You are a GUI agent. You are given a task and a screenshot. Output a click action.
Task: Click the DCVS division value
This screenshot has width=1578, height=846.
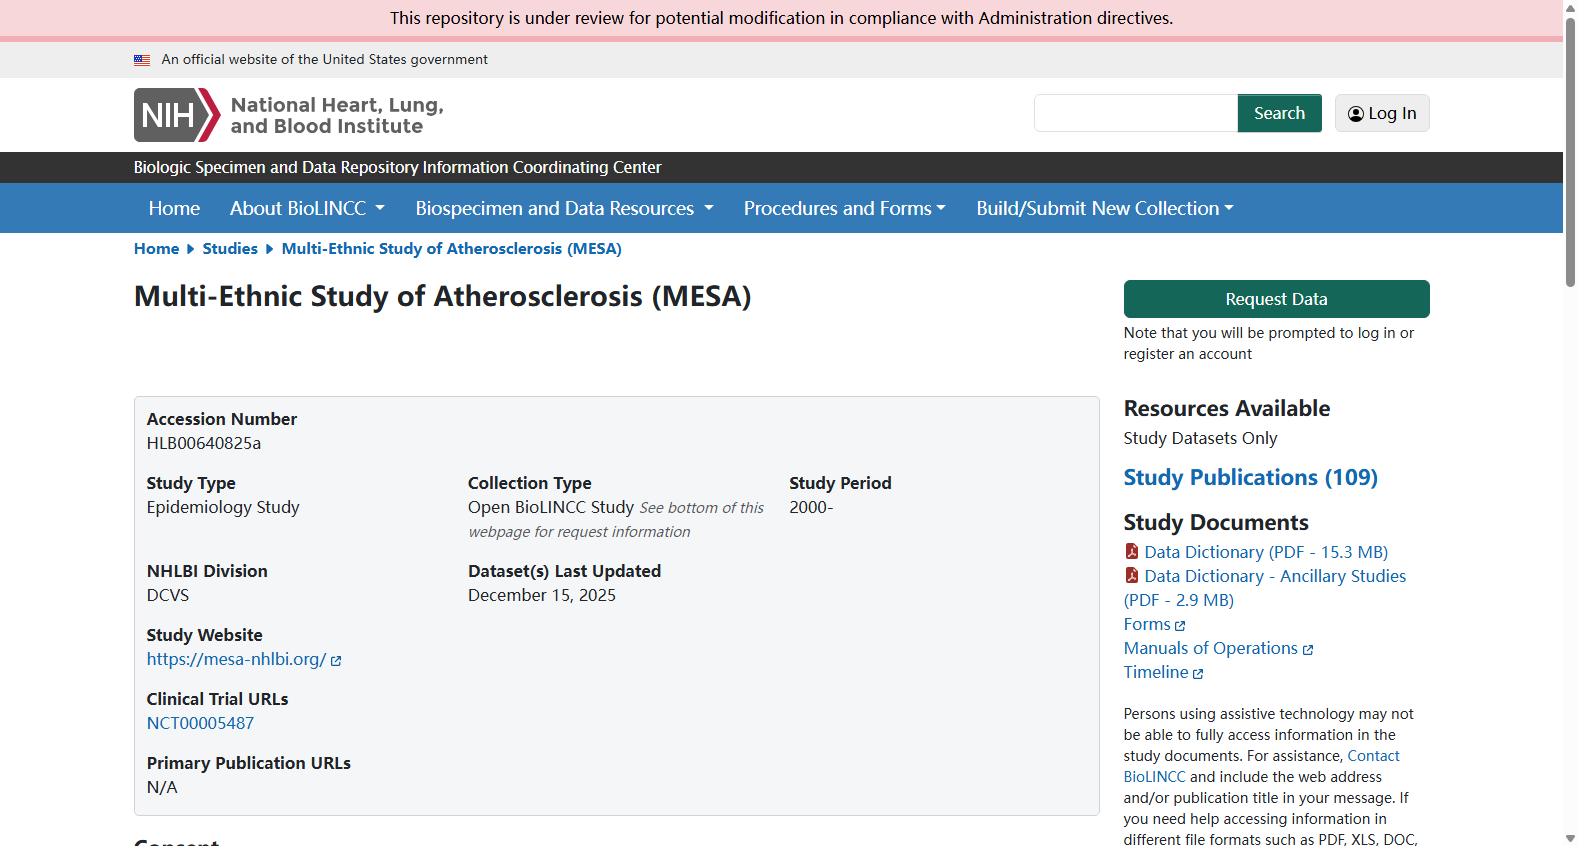point(168,595)
